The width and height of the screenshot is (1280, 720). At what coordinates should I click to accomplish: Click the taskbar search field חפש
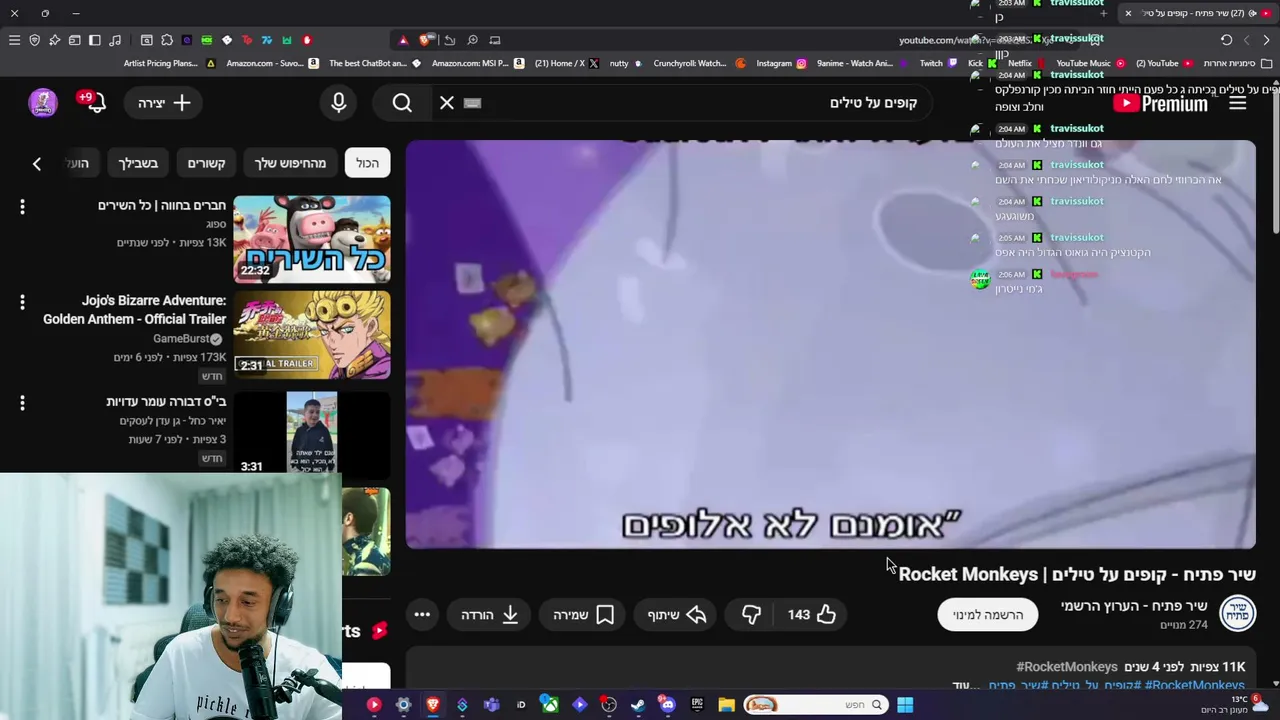click(814, 705)
